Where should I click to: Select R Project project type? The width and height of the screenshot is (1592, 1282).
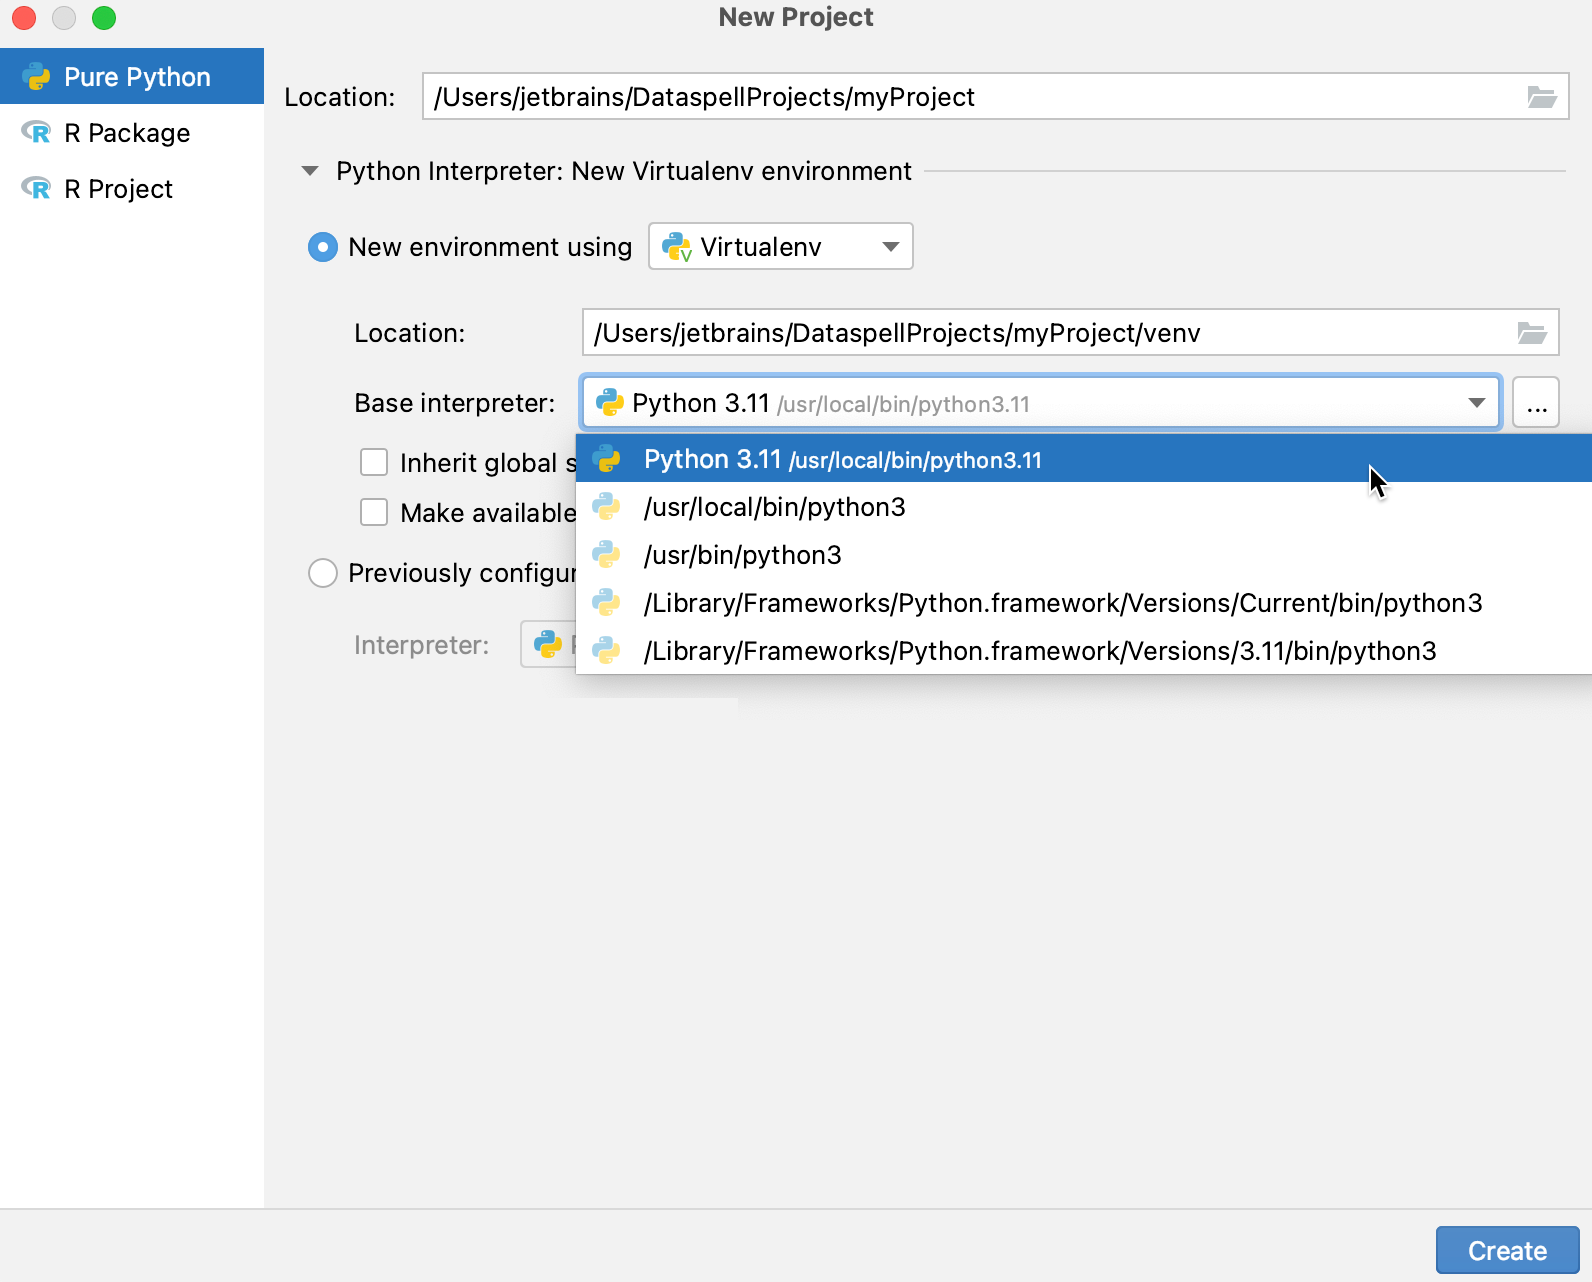(132, 188)
